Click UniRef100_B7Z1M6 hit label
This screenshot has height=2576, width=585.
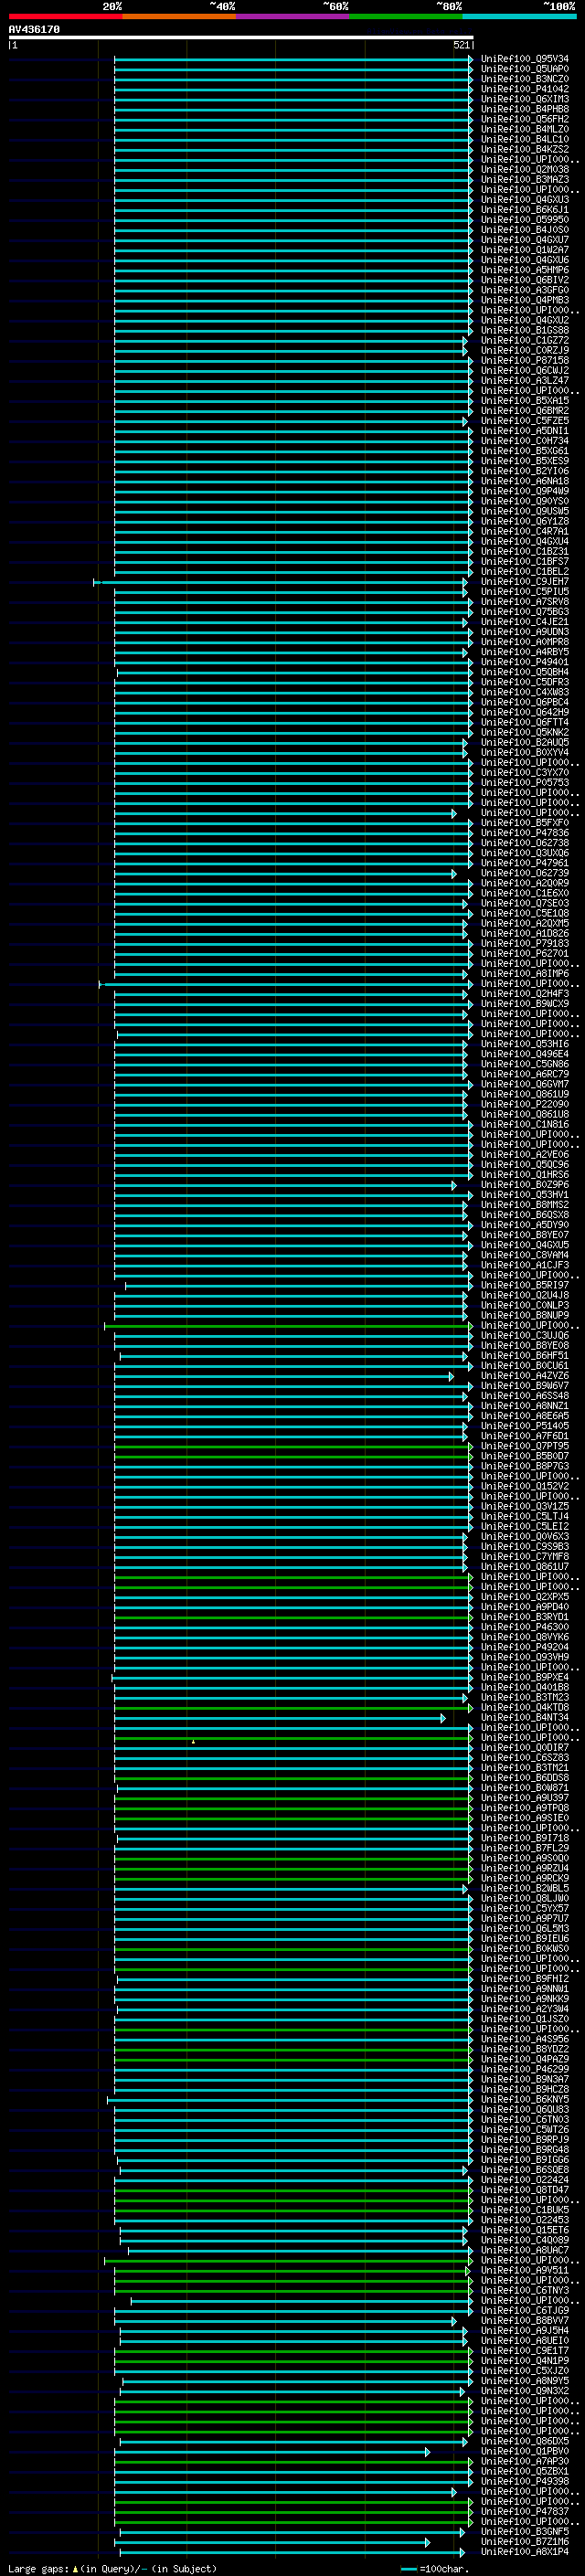coord(524,2542)
